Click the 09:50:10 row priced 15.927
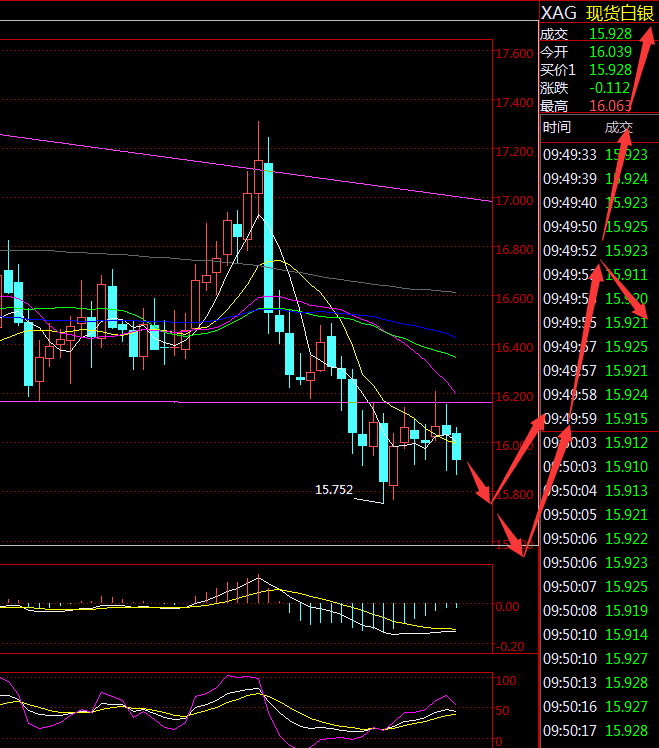659x748 pixels. [x=595, y=658]
